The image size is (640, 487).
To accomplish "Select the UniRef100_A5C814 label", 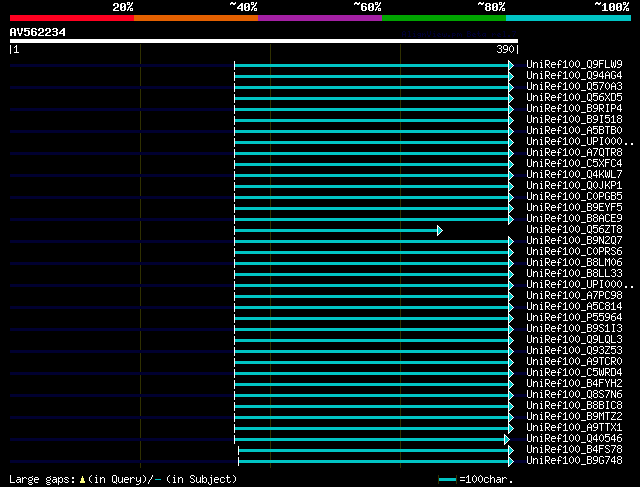I will (x=574, y=307).
